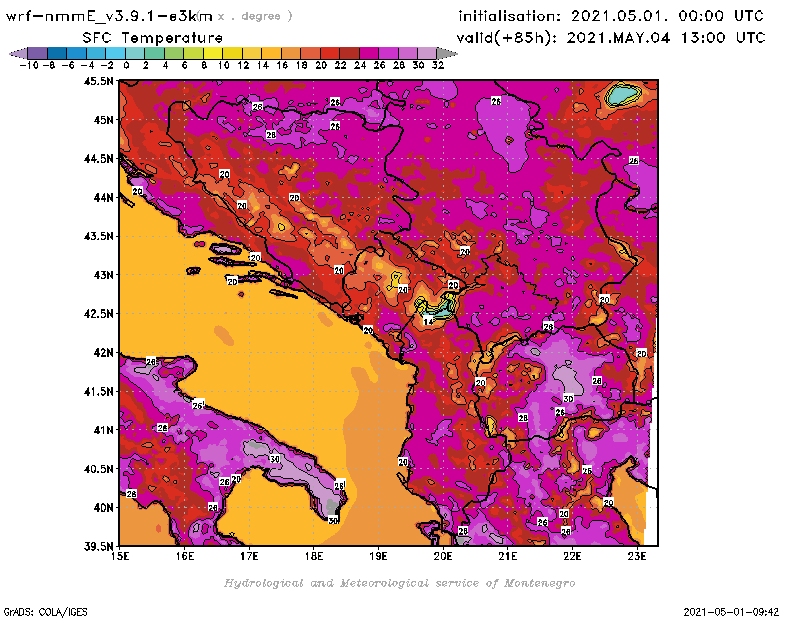Click the 'valid(+85h): 2021.MAY.04 13:00 UTC' text
800x618 pixels.
click(611, 38)
